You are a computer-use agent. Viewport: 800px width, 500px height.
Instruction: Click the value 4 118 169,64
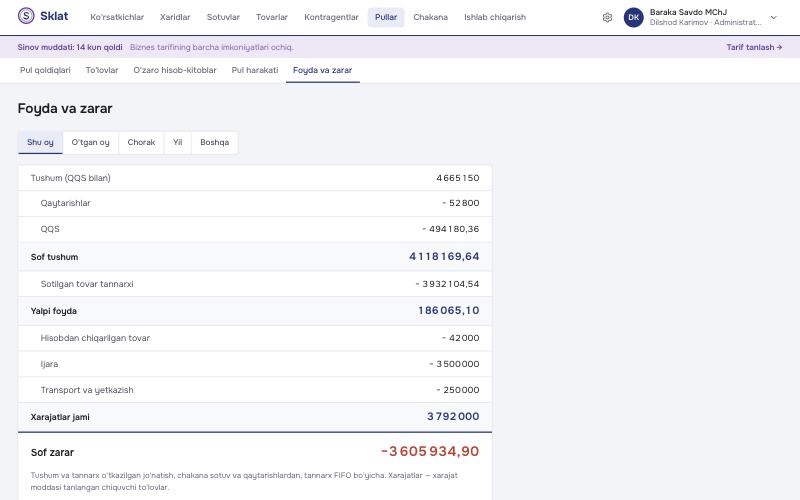pos(444,257)
